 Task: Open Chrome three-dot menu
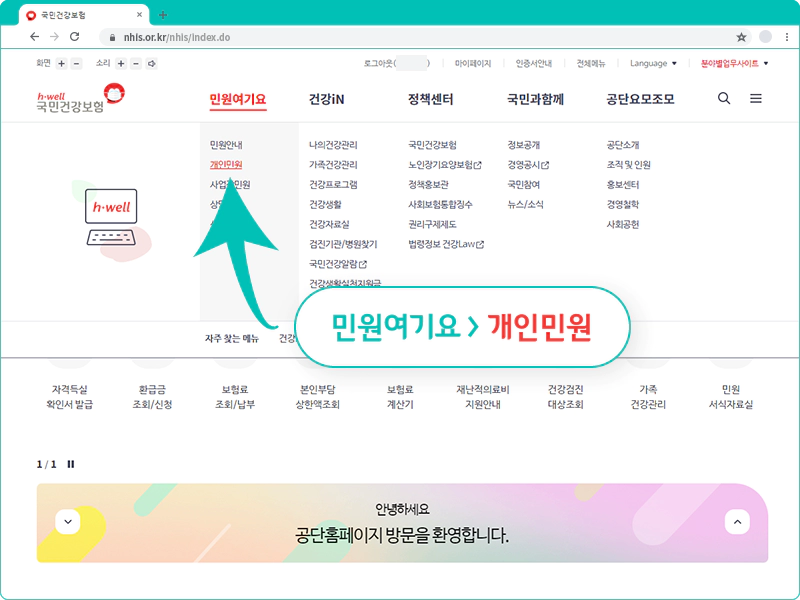[787, 37]
